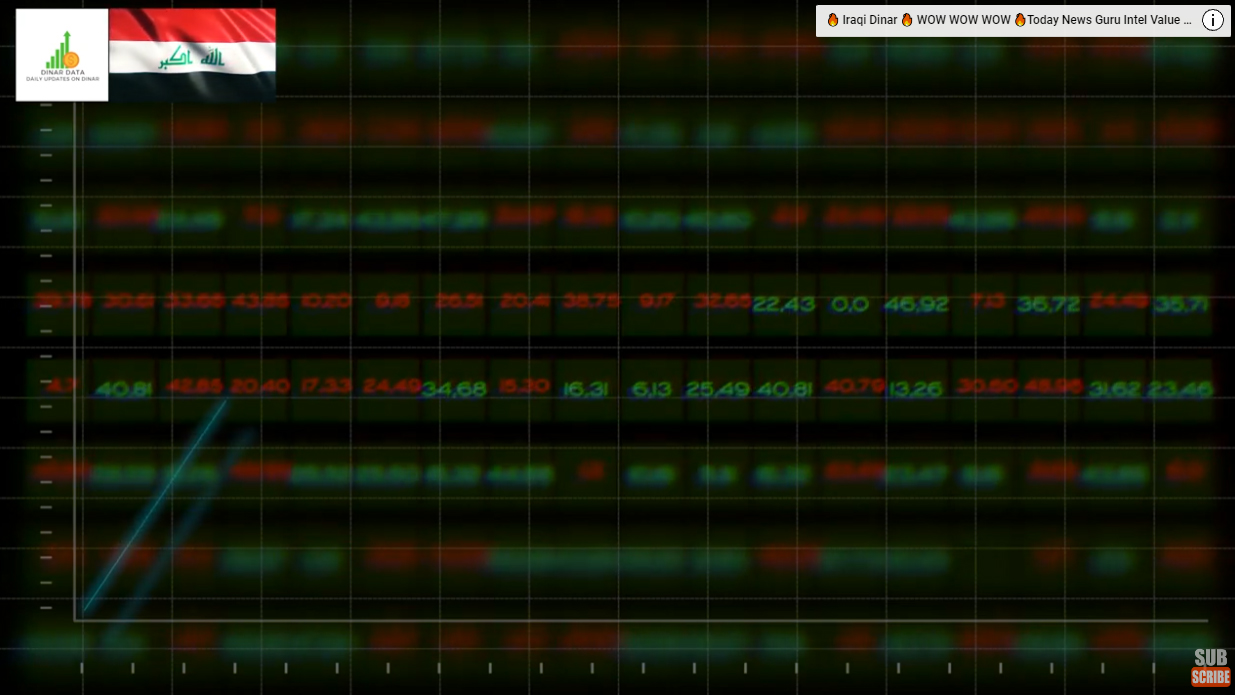Select the 23.46 value at right edge
Screen dimensions: 1235x695
pos(1181,388)
